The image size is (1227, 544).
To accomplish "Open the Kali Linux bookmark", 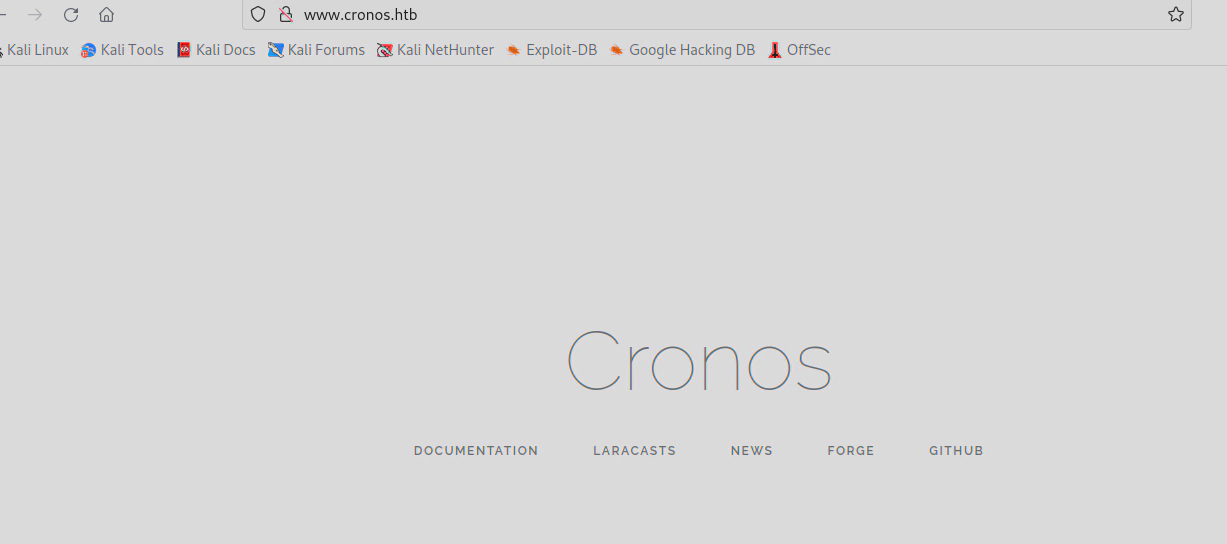I will (x=36, y=50).
